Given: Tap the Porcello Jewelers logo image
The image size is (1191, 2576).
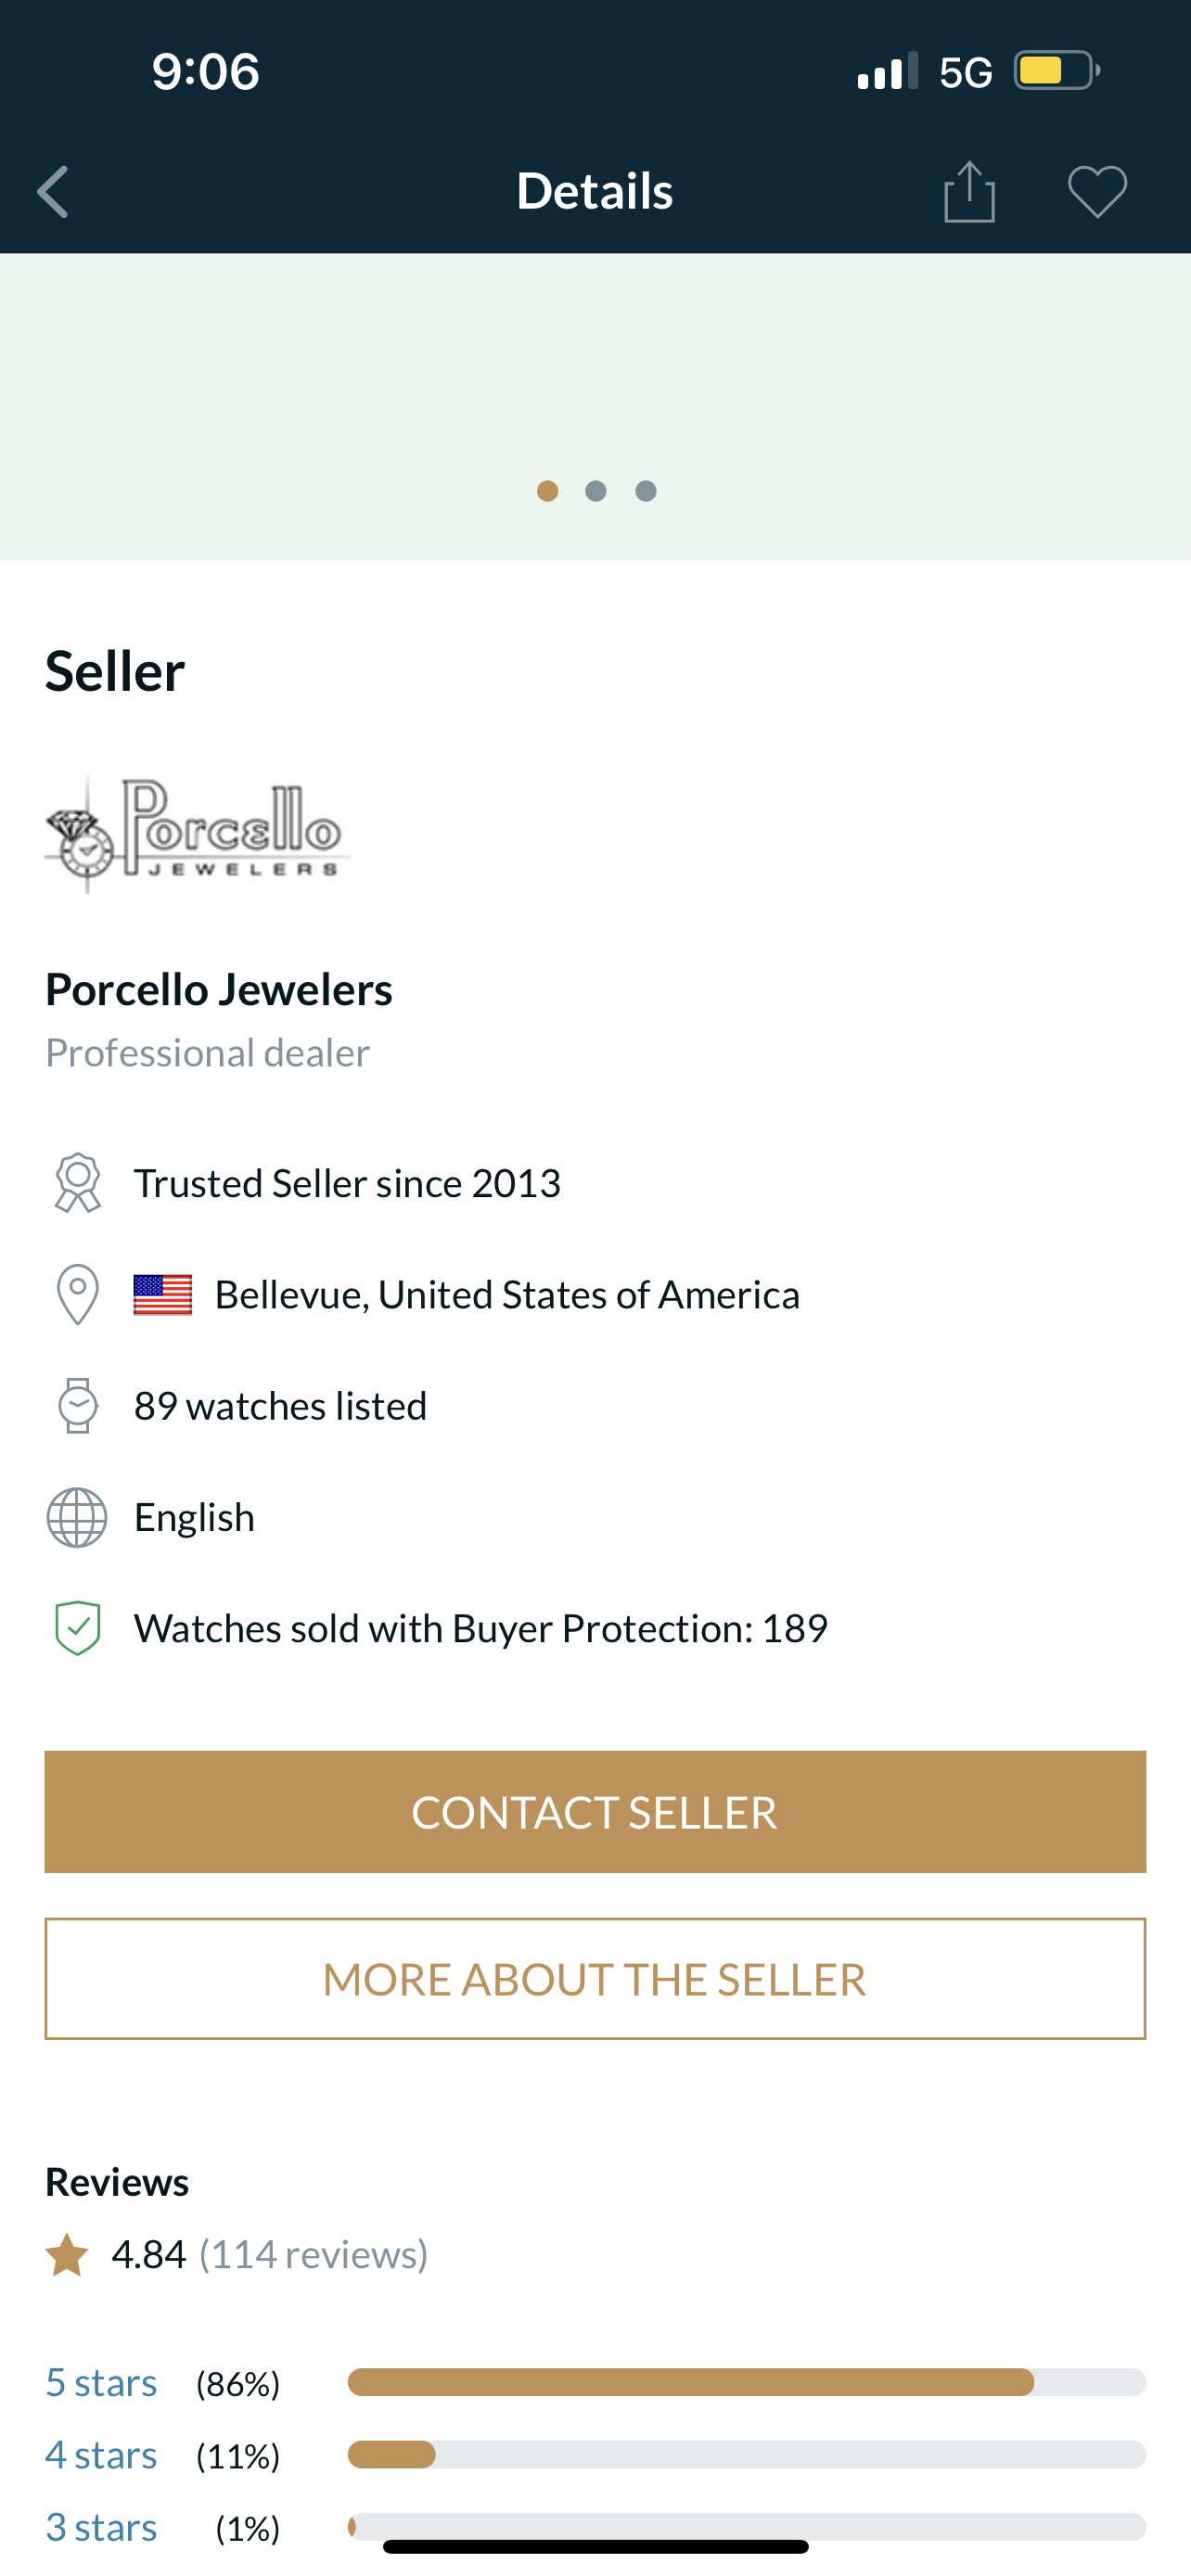Looking at the screenshot, I should (197, 833).
